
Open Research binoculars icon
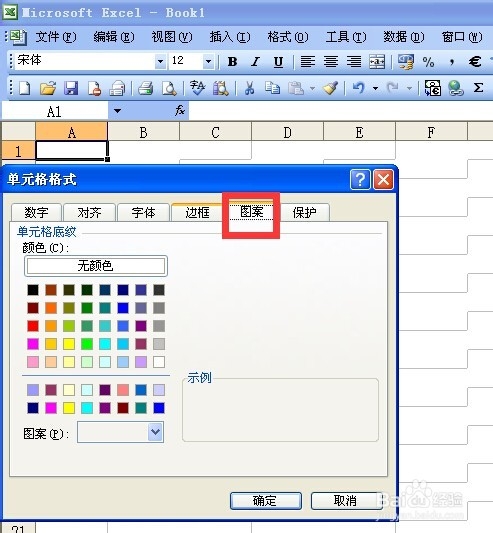(x=220, y=88)
